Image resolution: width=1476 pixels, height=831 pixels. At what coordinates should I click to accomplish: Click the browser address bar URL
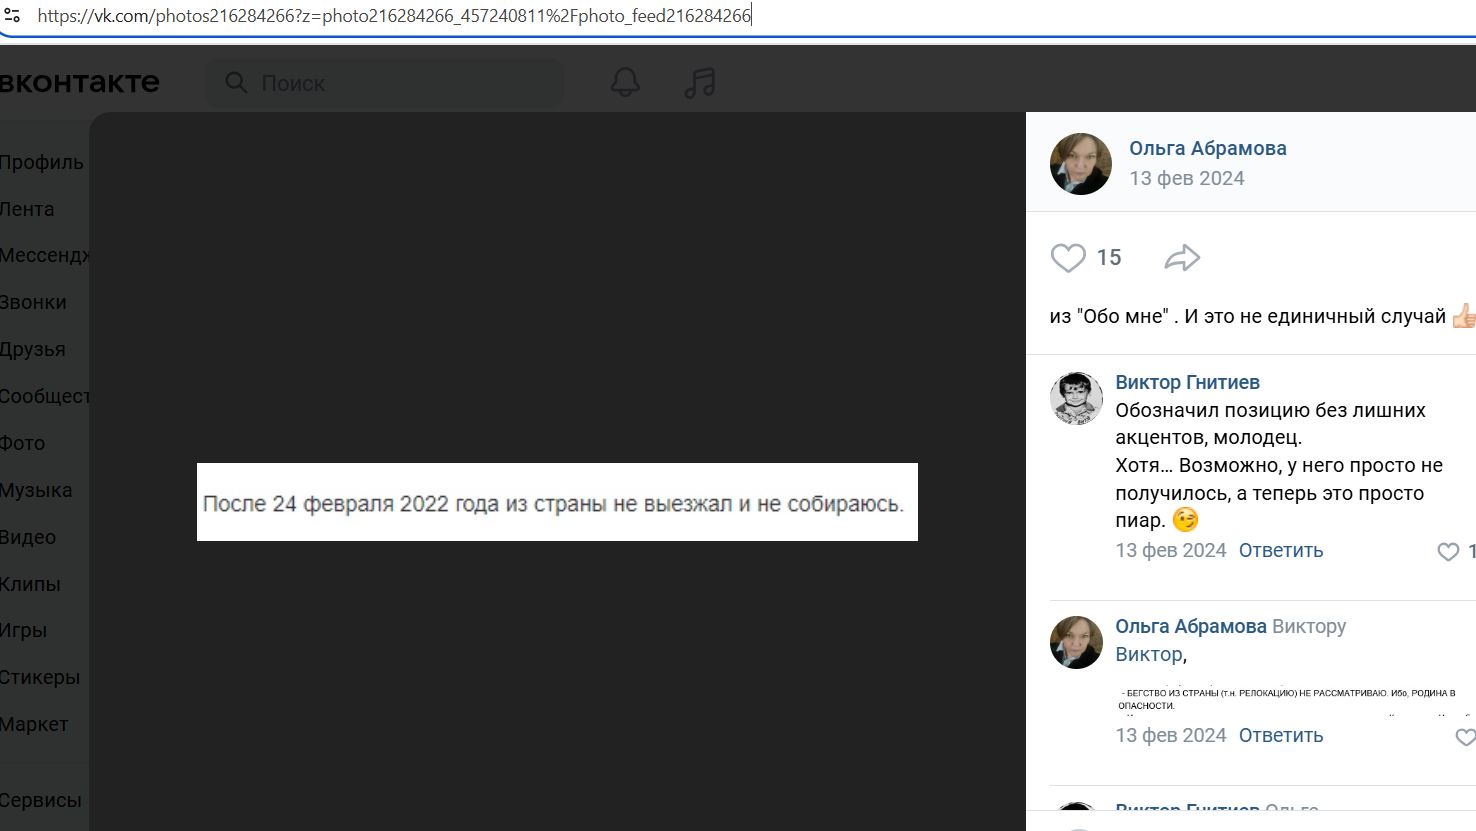[394, 16]
